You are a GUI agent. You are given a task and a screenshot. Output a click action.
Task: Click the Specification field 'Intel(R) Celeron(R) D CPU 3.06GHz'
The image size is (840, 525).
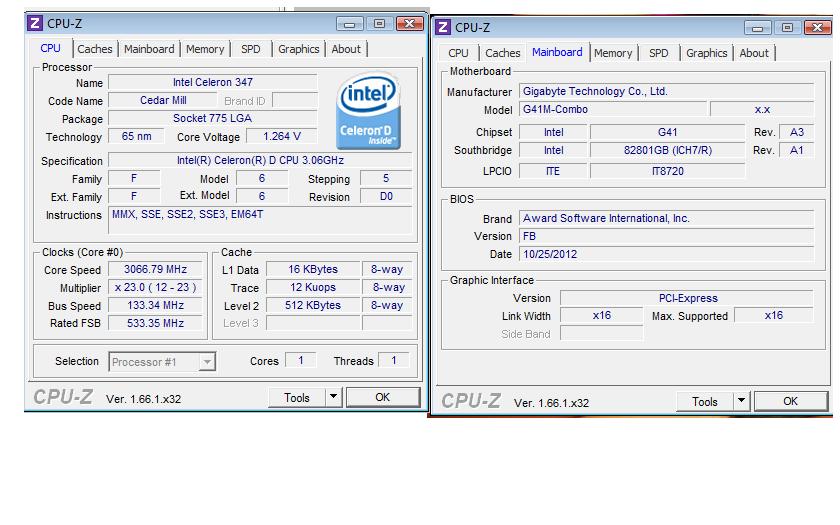point(260,160)
